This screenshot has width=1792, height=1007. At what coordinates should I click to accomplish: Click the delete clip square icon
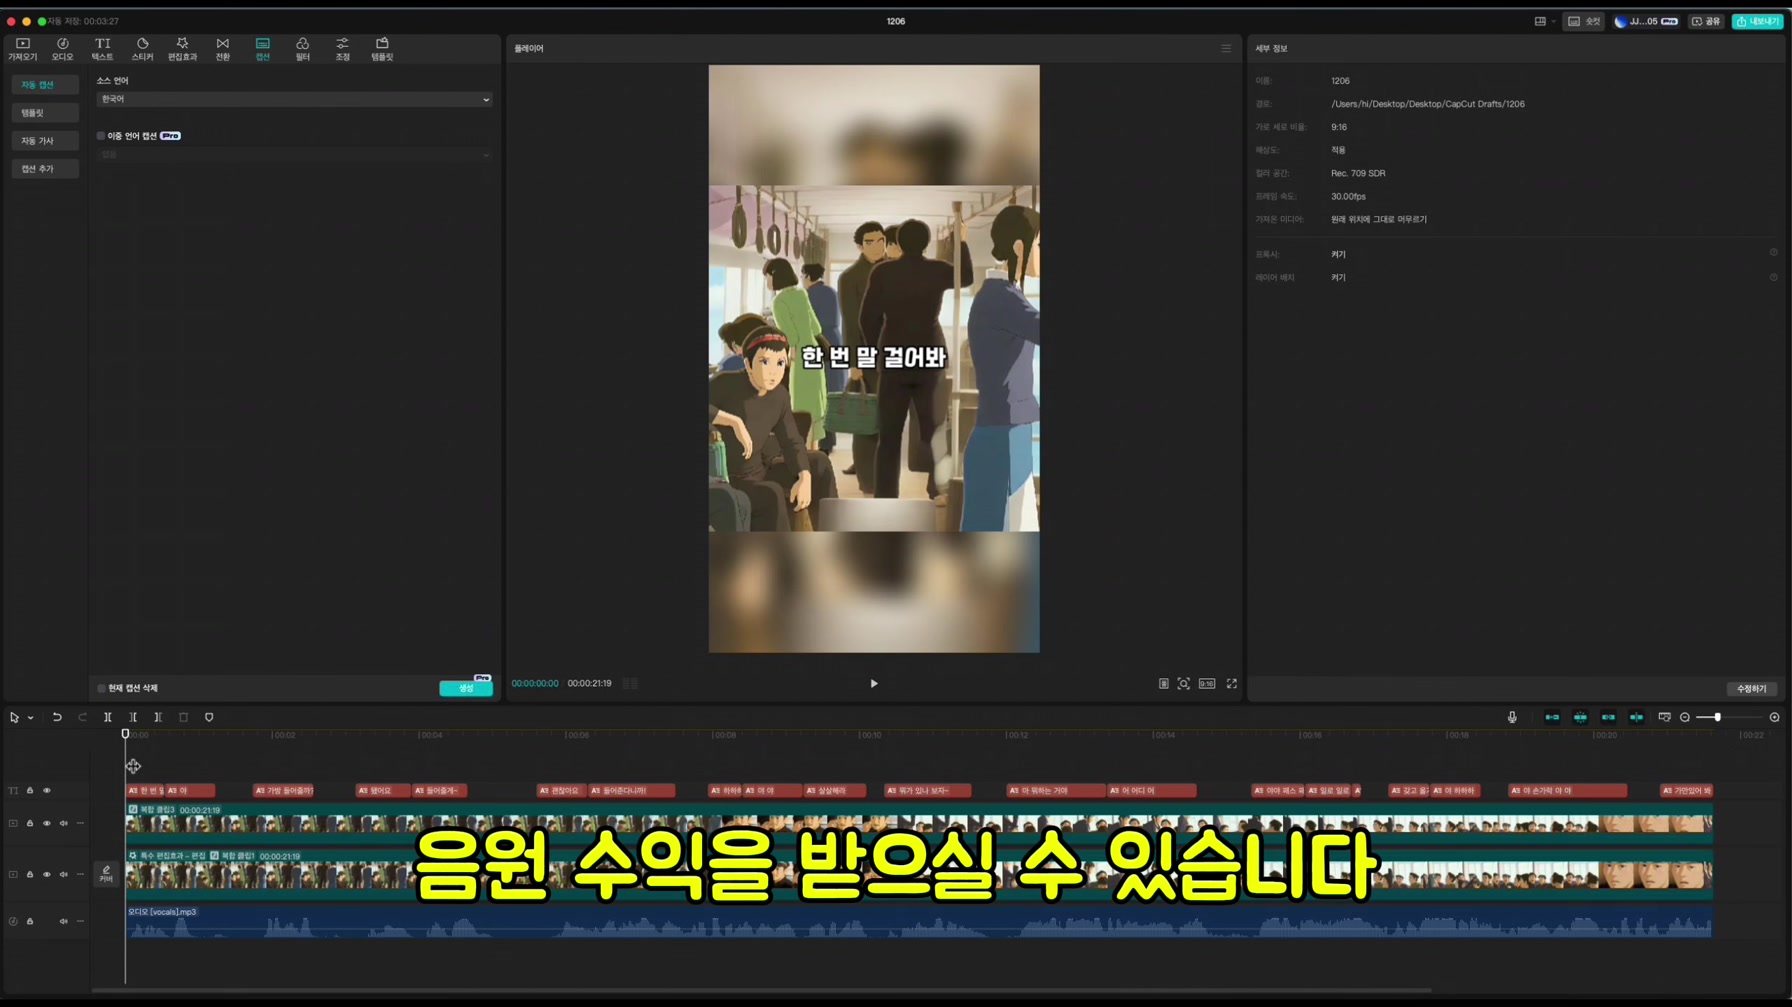184,718
